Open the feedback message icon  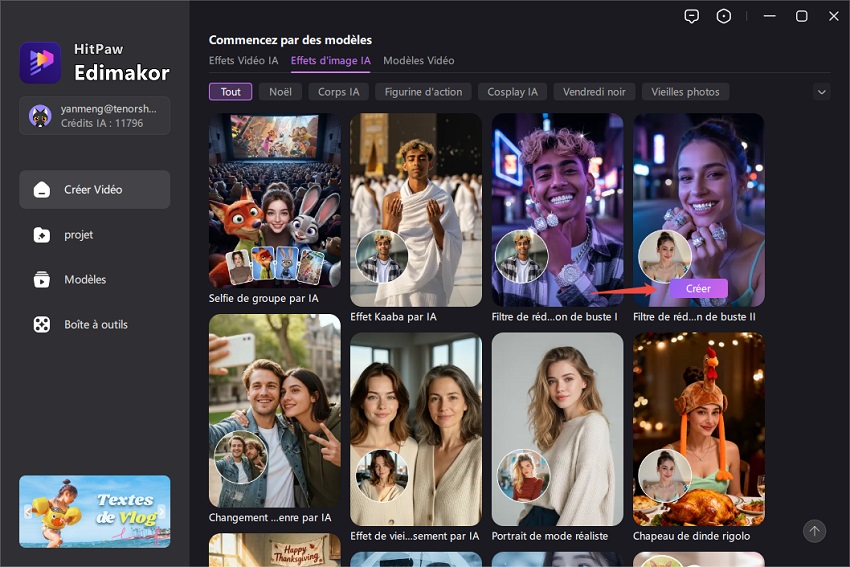coord(691,16)
